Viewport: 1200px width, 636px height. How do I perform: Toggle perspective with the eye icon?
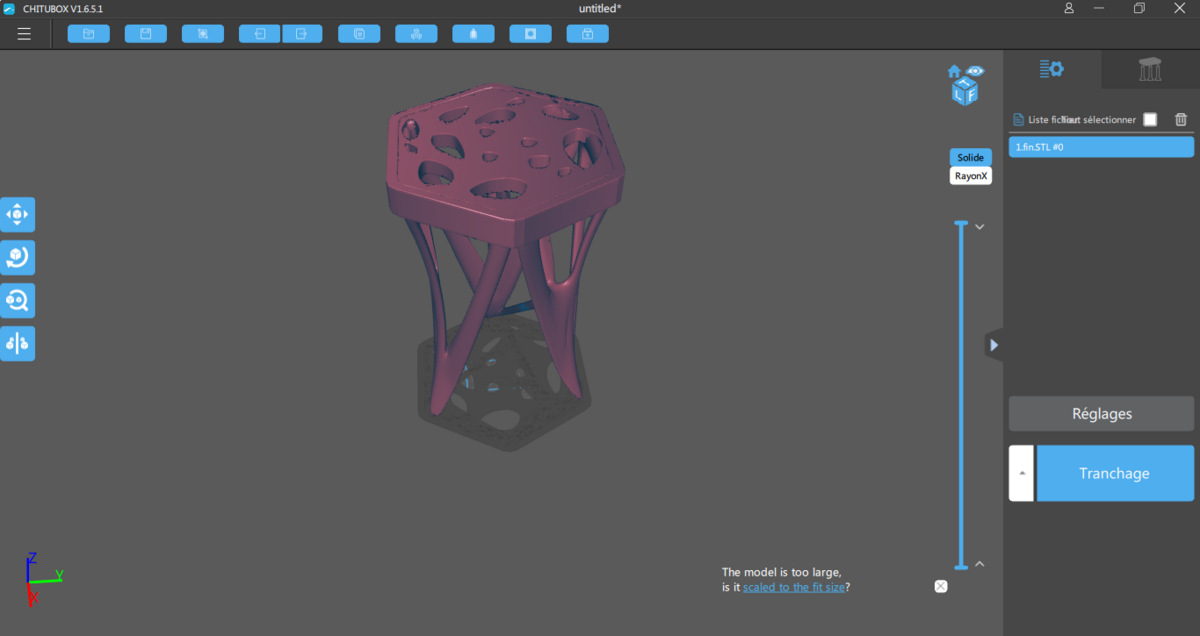(x=975, y=71)
